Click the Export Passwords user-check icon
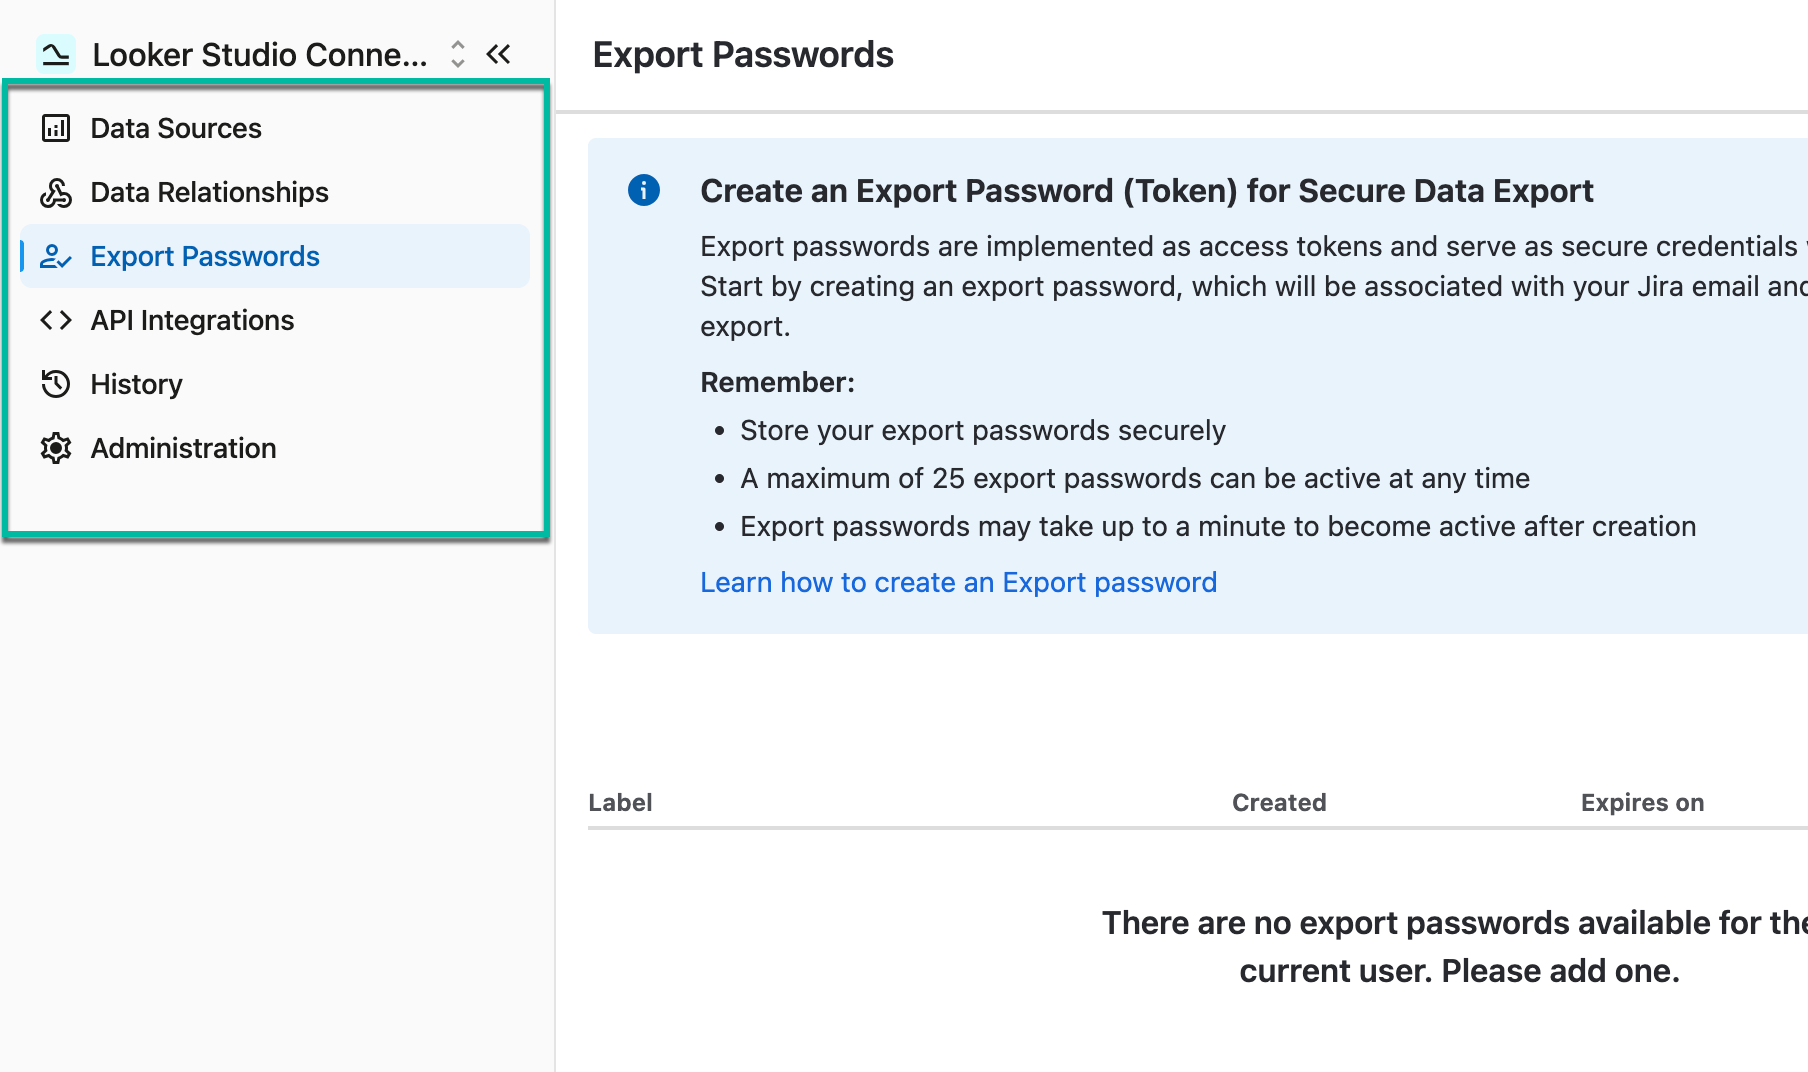 pos(56,256)
